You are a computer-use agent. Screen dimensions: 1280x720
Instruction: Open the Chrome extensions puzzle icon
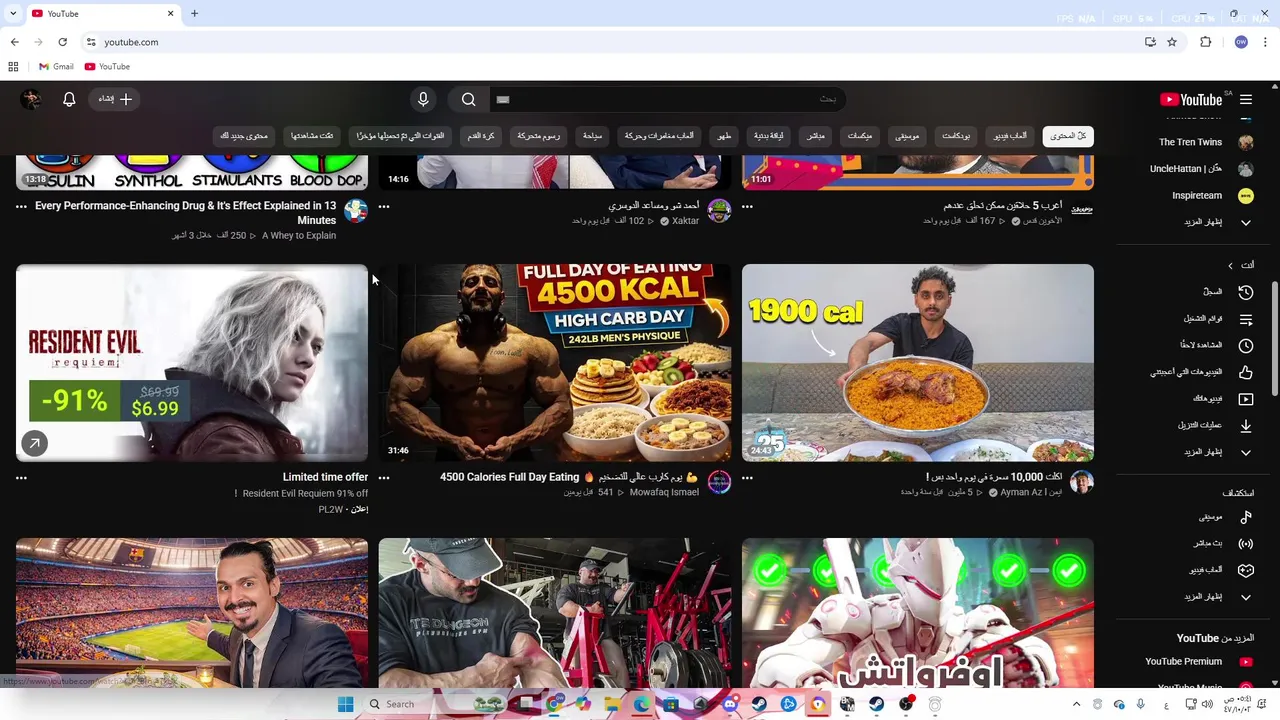point(1206,42)
